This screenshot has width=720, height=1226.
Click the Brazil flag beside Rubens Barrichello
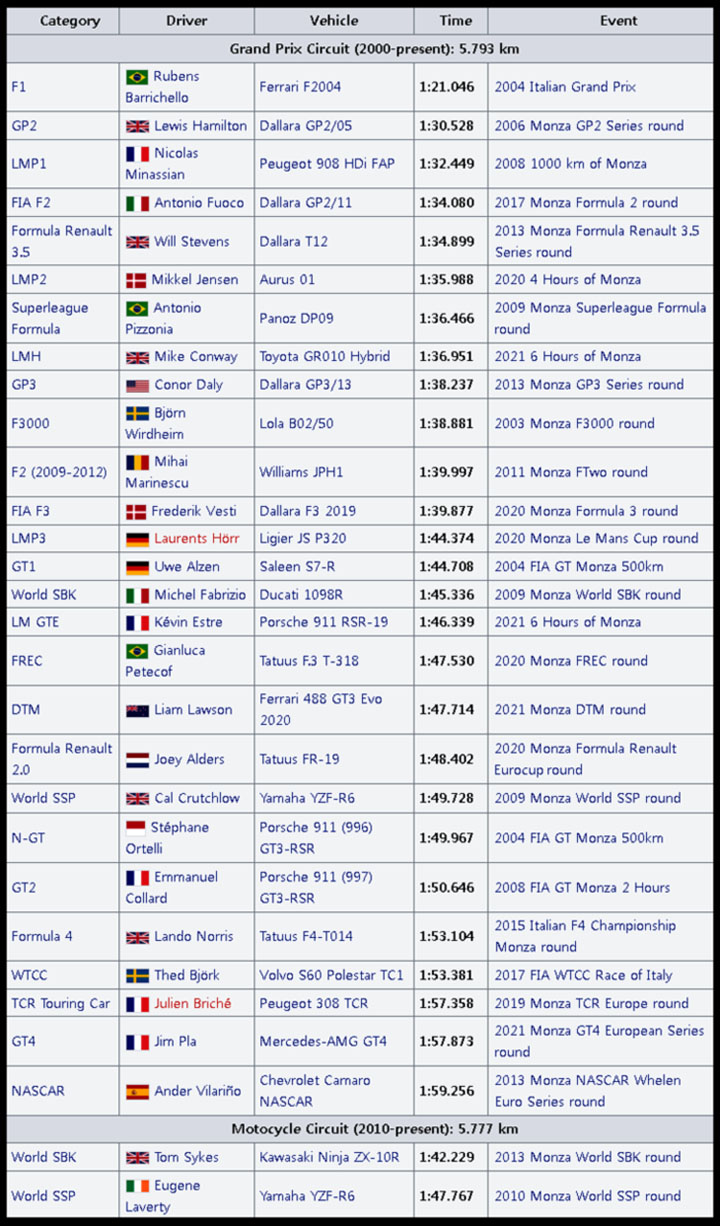point(137,77)
